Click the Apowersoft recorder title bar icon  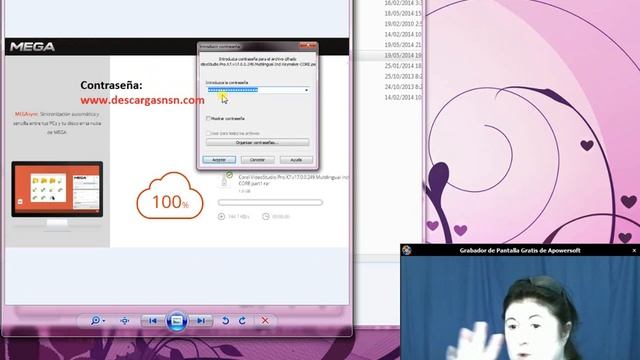pyautogui.click(x=407, y=251)
